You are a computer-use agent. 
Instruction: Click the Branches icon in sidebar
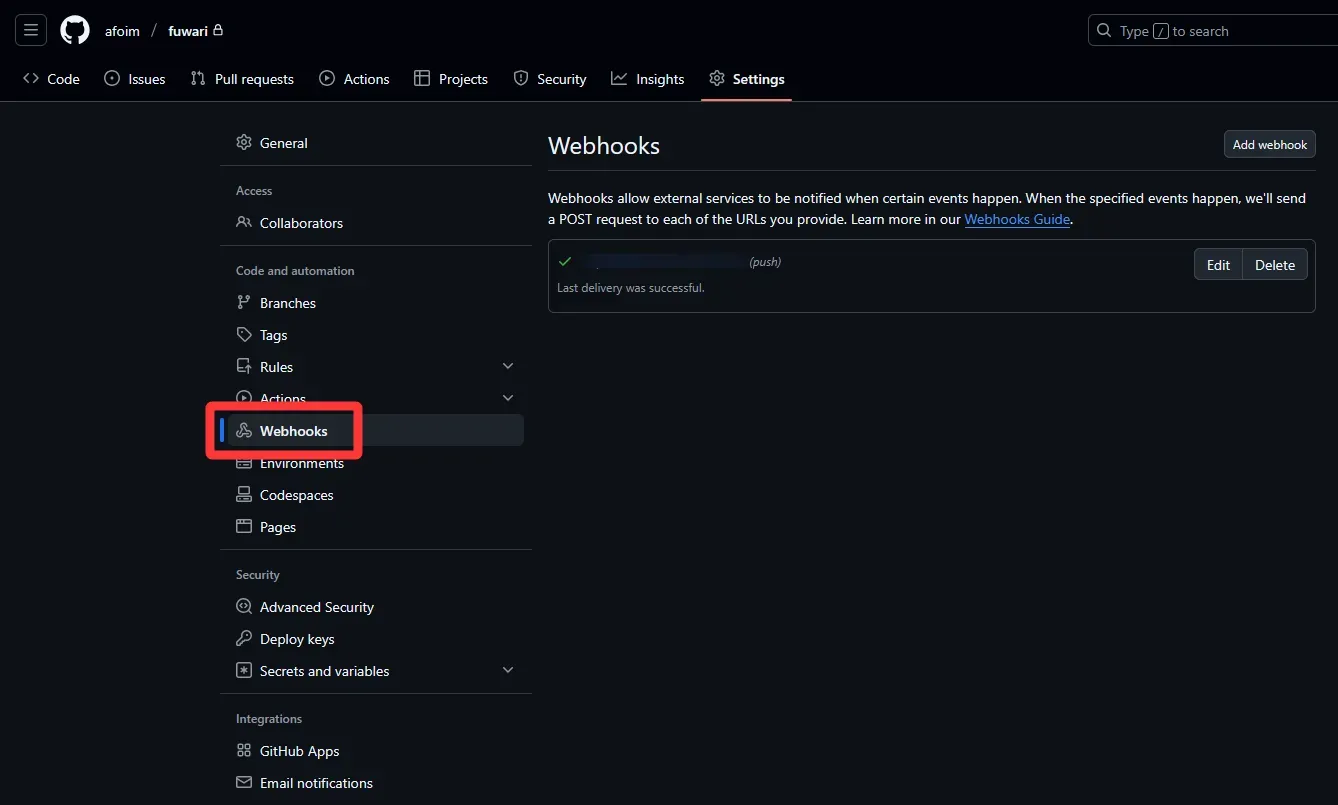244,303
